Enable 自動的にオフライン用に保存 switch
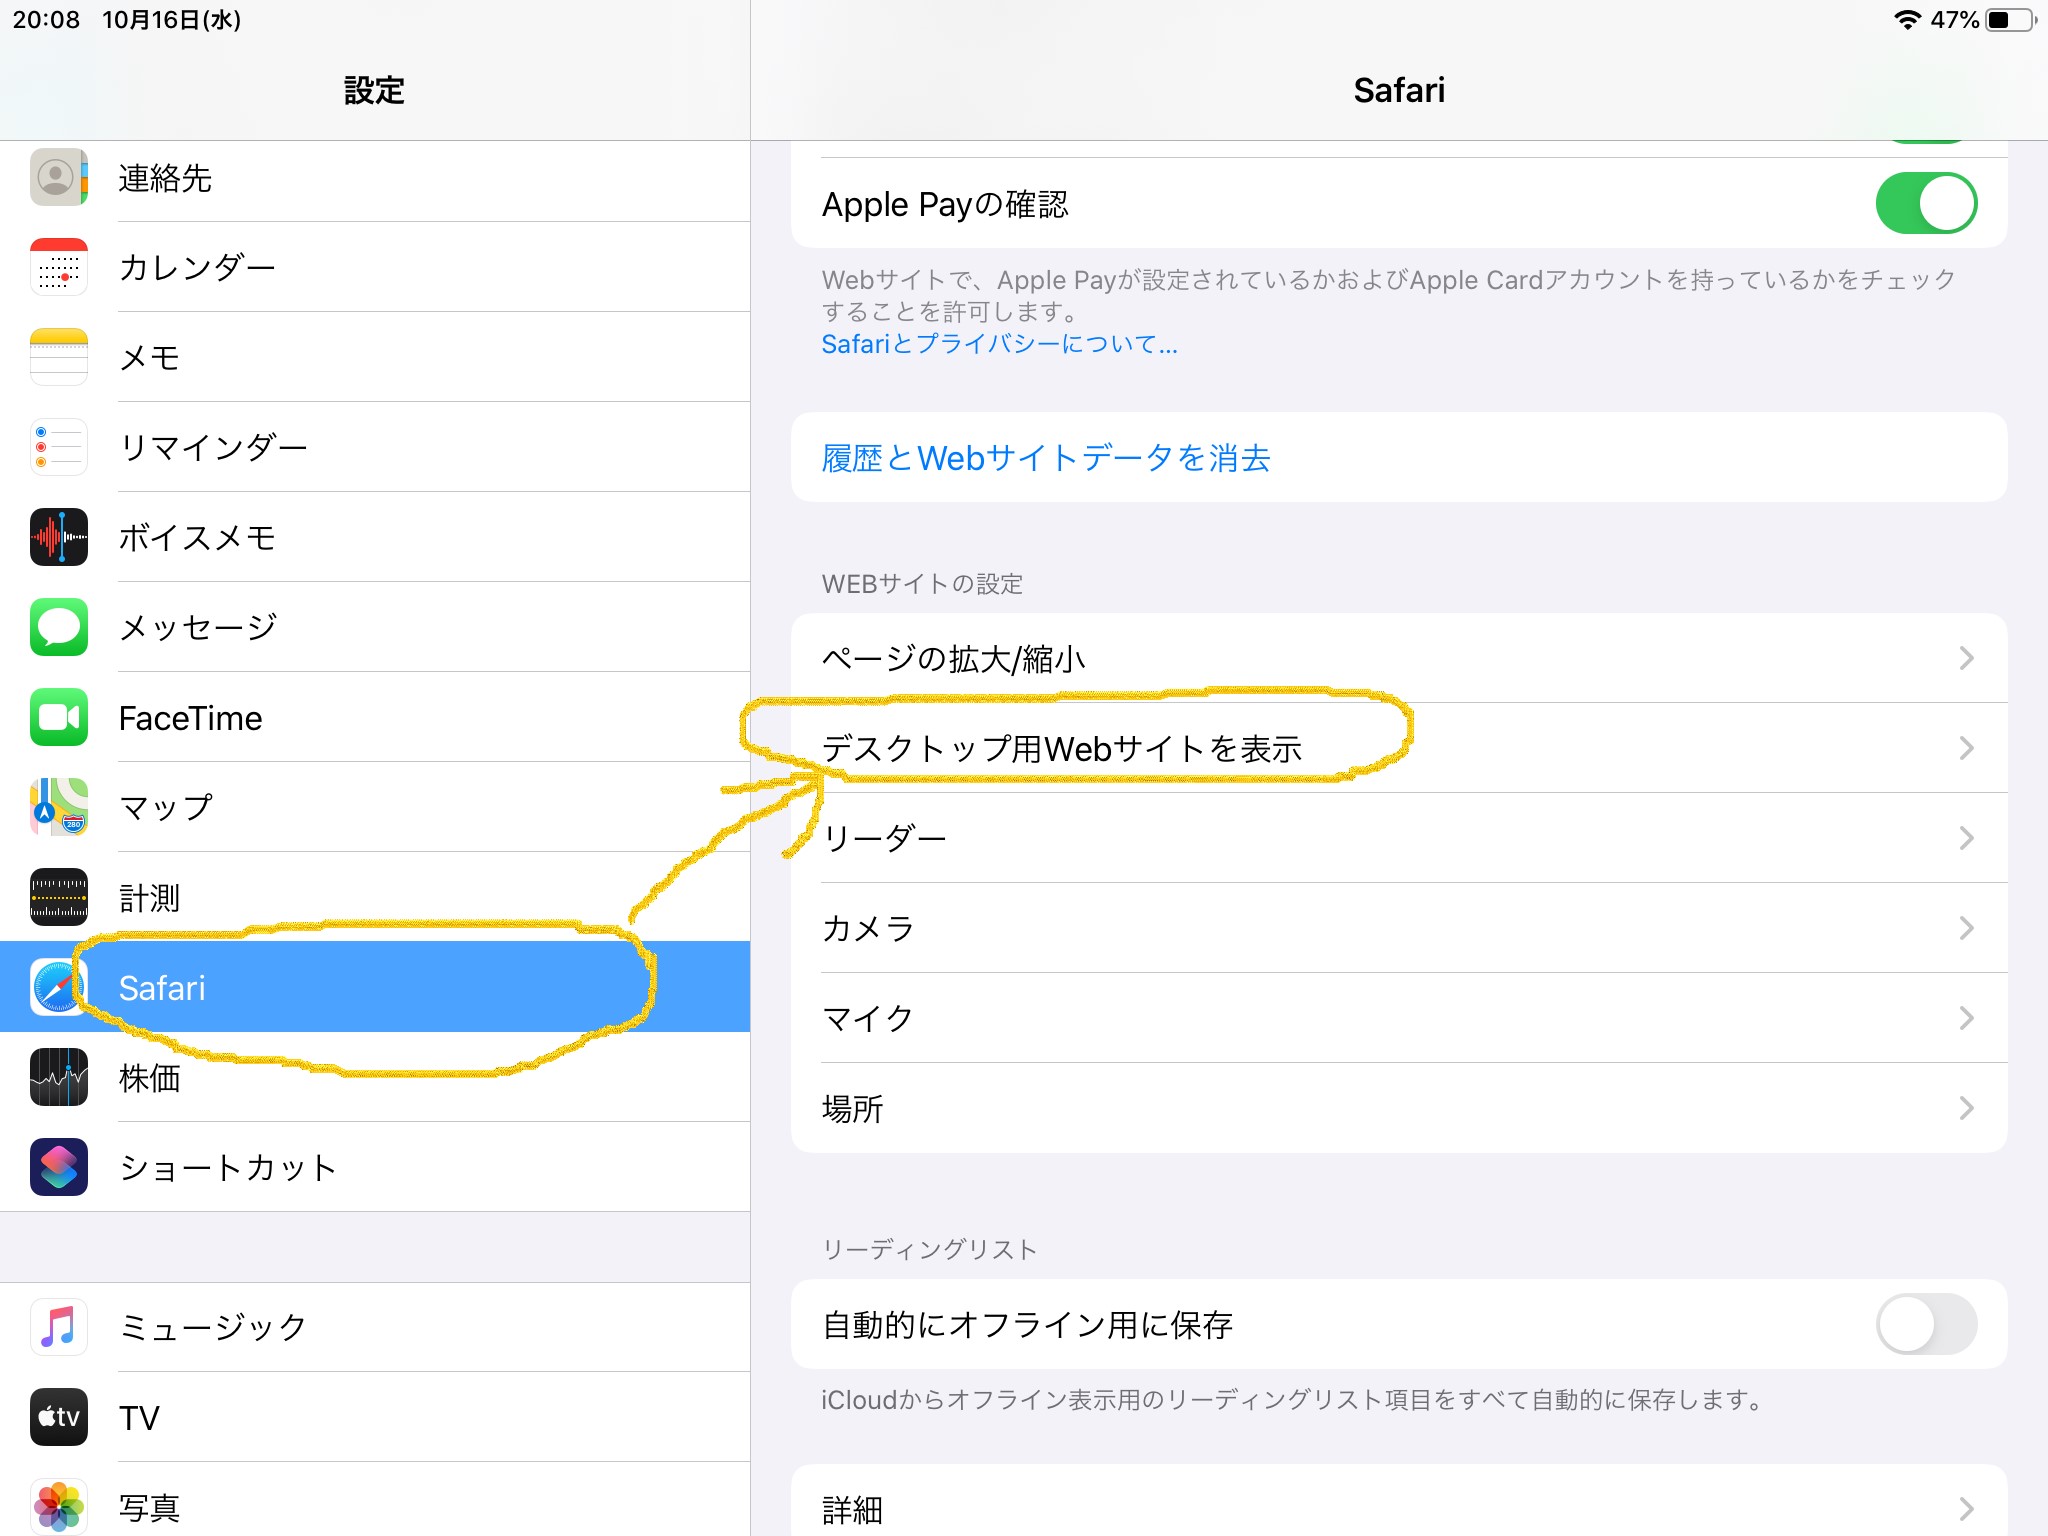Screen dimensions: 2048x1536 pos(1926,1324)
